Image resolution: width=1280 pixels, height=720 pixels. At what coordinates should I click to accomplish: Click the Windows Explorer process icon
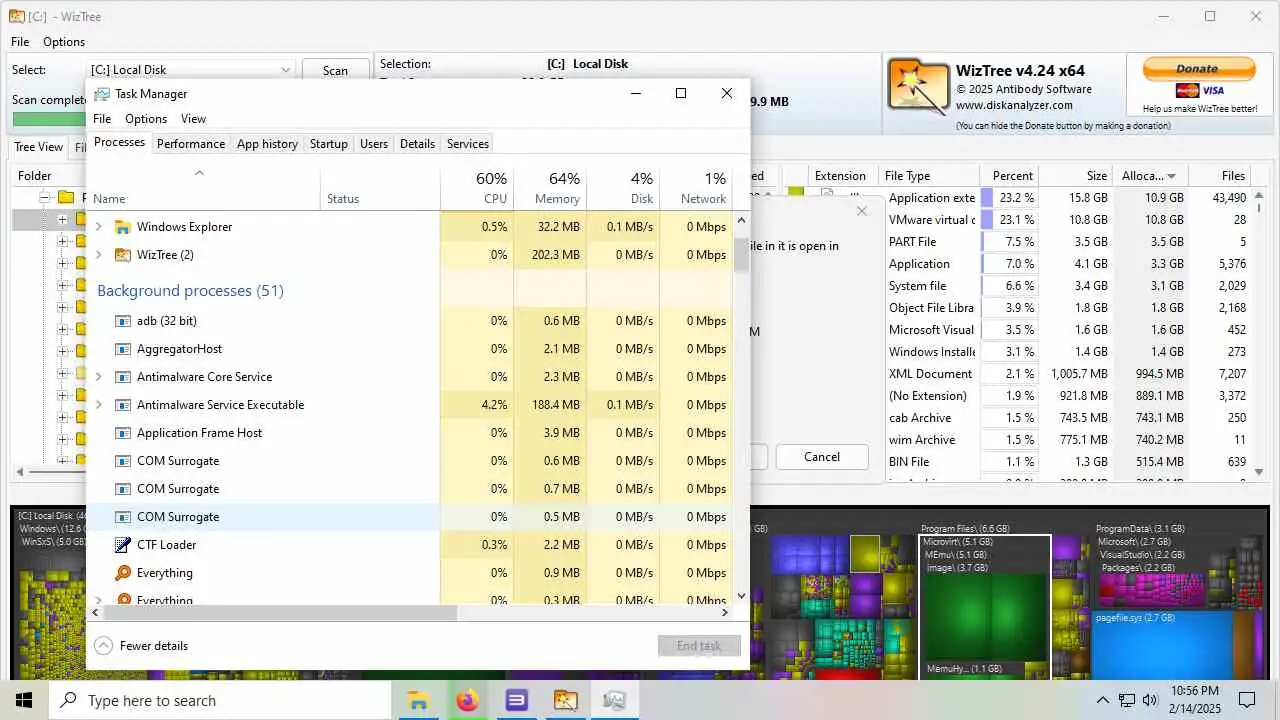[123, 227]
